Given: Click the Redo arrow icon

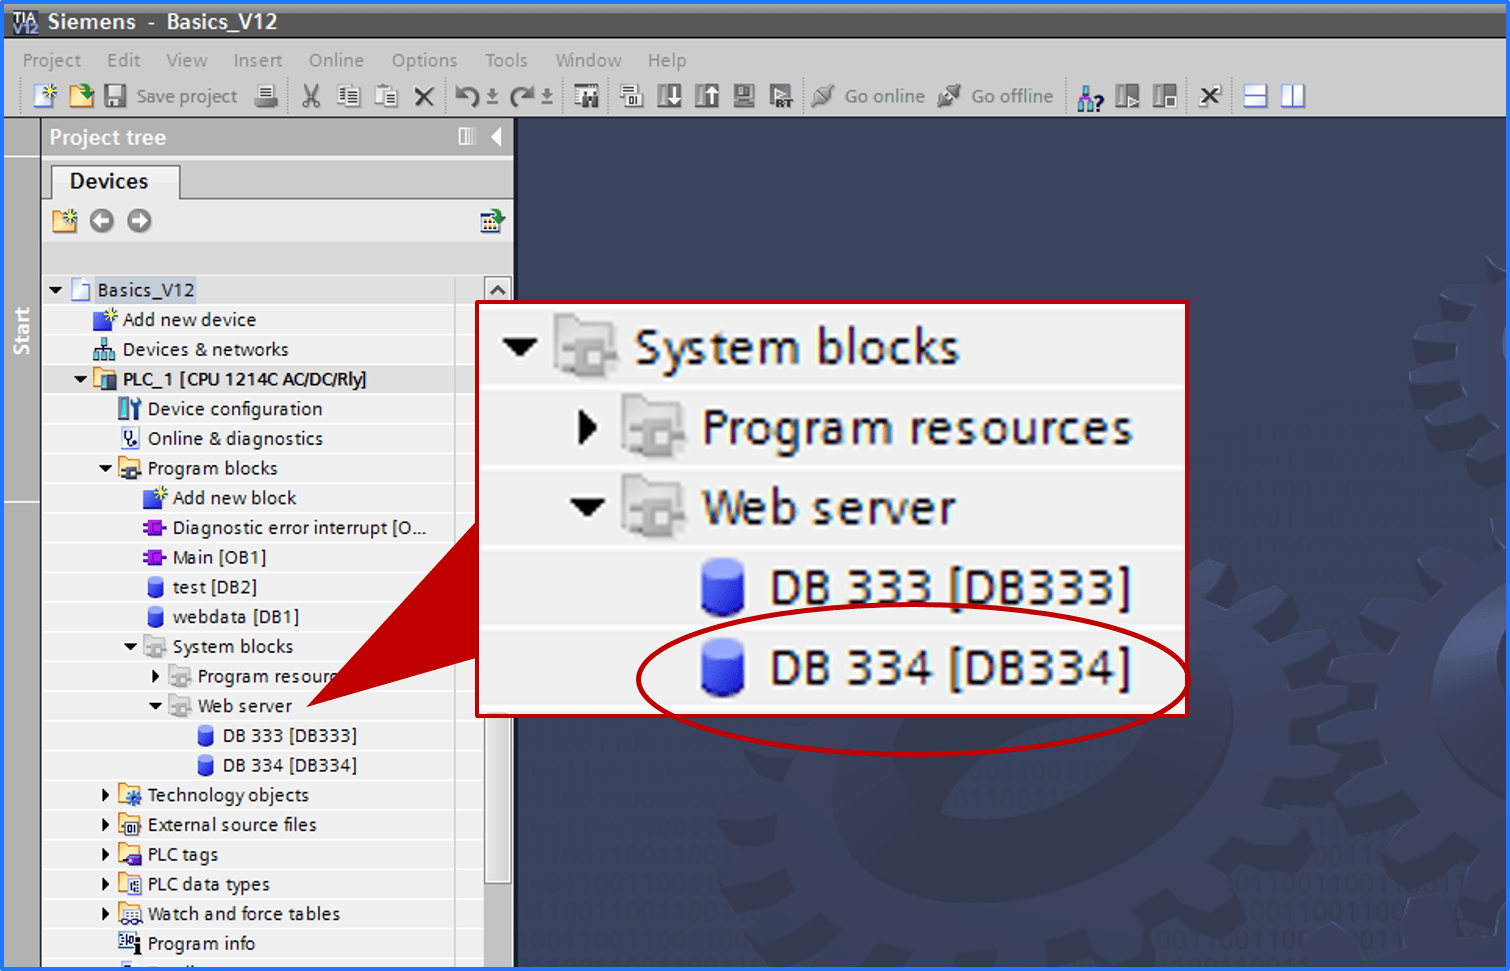Looking at the screenshot, I should (x=522, y=96).
